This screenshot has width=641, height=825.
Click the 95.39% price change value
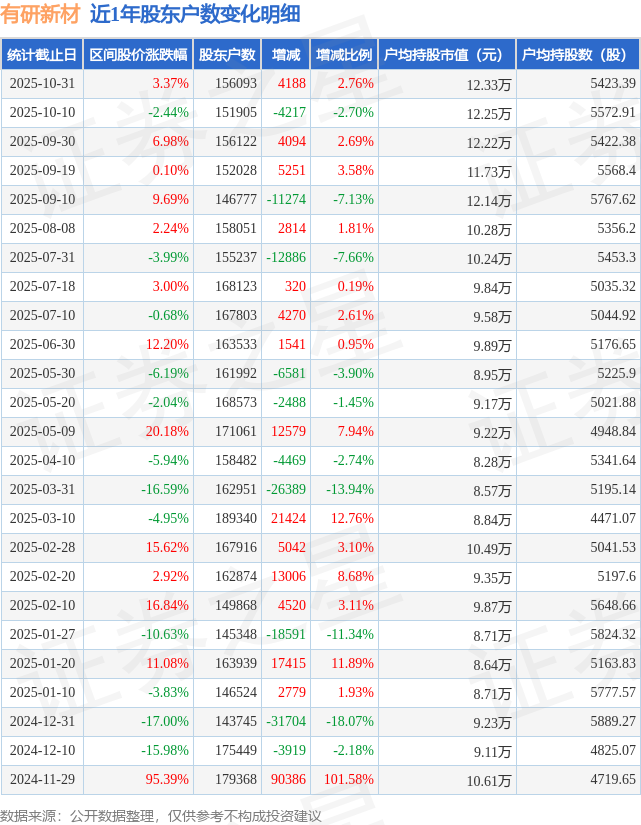pos(168,780)
